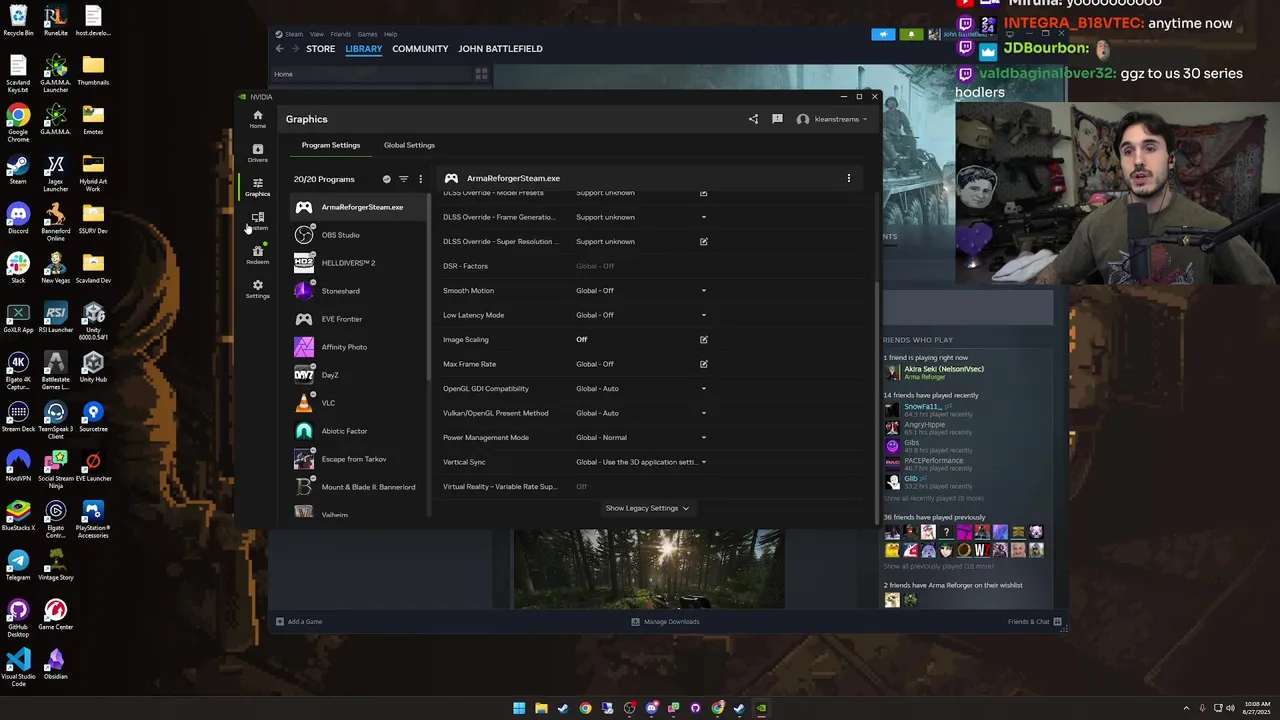This screenshot has height=720, width=1280.
Task: Open the three-dot menu for ArmaReforgerSteam.exe
Action: 849,178
